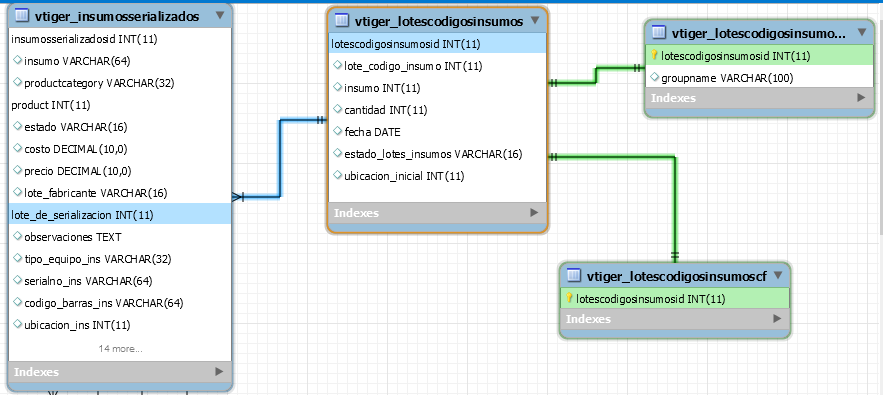The width and height of the screenshot is (883, 395).
Task: Select codigo_barras_ins VARCHAR(64) column
Action: (120, 303)
